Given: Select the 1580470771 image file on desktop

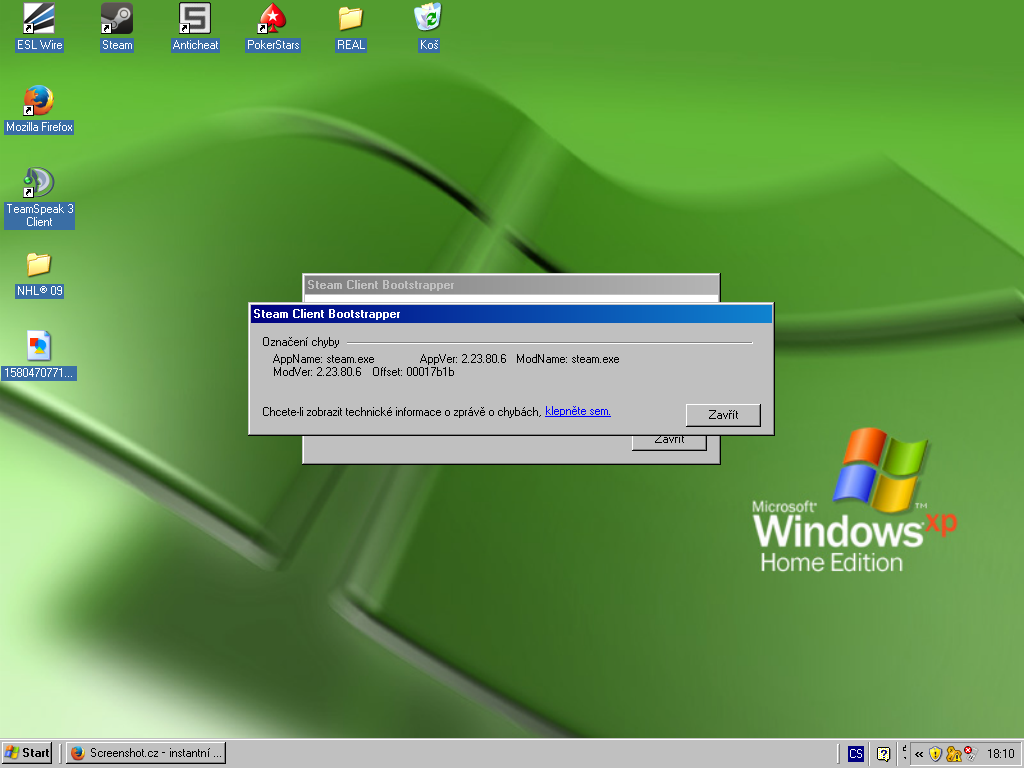Looking at the screenshot, I should [39, 347].
